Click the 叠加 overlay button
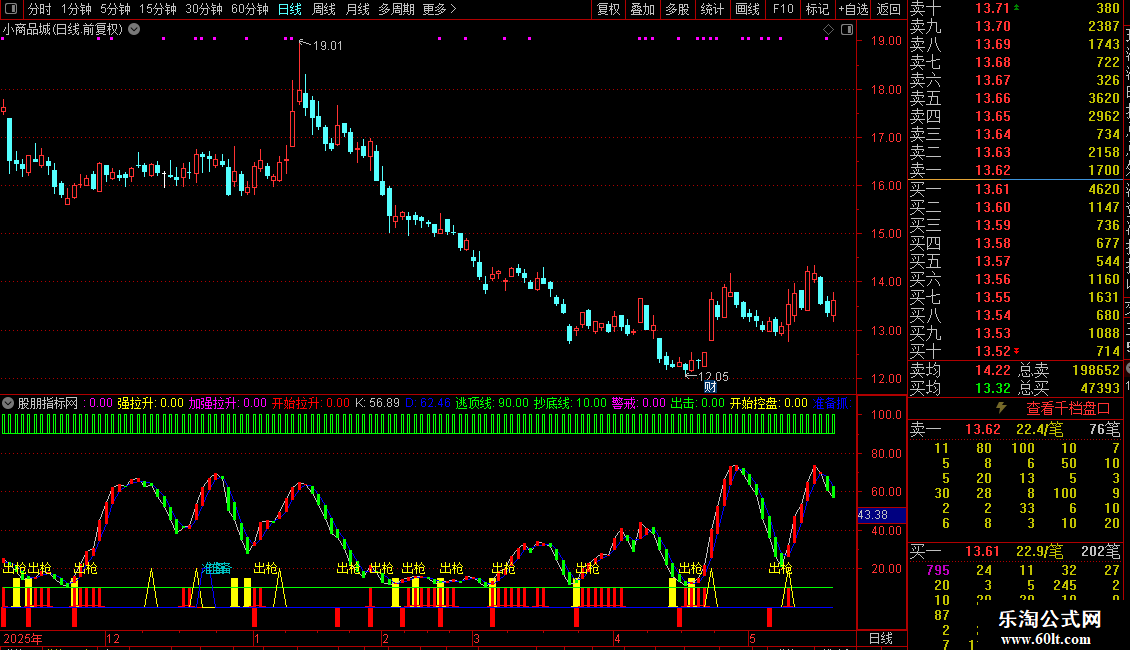 642,9
